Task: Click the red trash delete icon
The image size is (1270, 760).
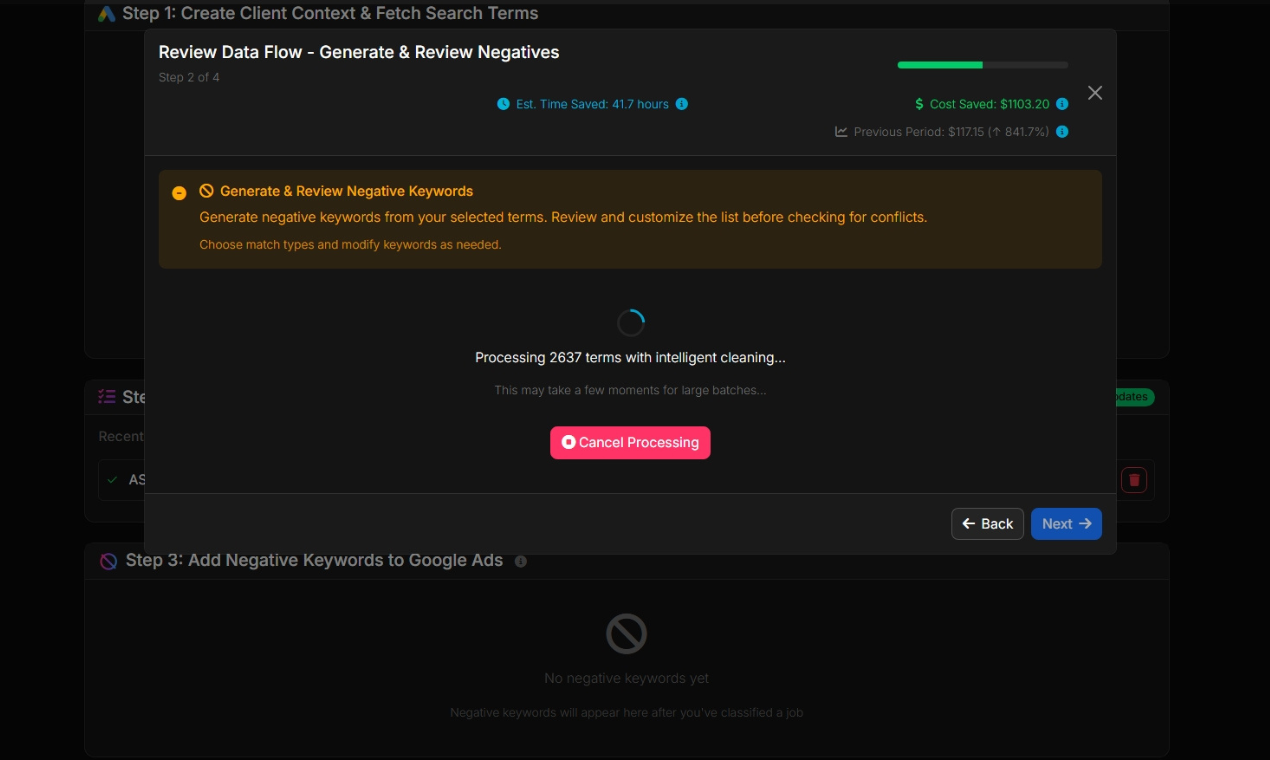Action: pyautogui.click(x=1134, y=480)
